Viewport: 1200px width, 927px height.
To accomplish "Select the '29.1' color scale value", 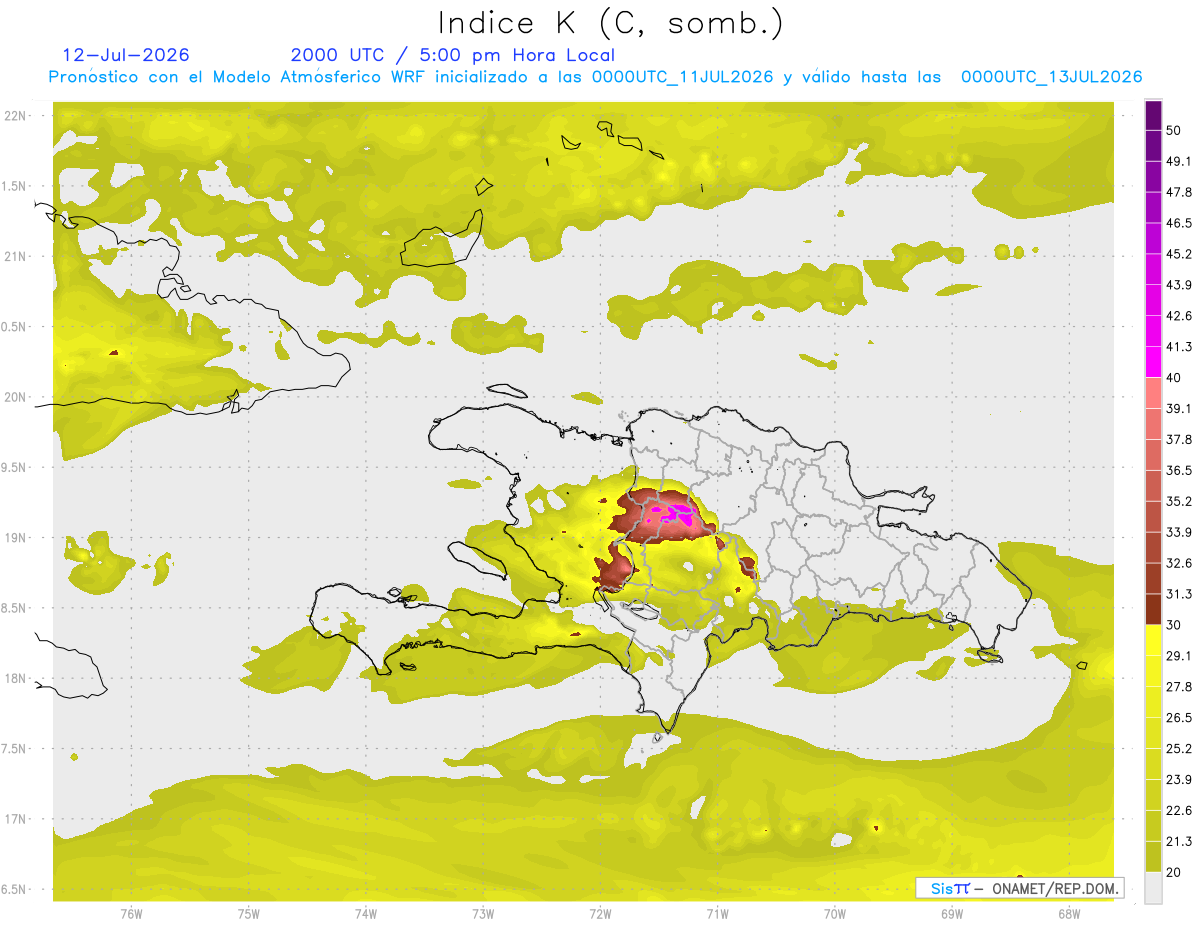I will coord(1179,656).
